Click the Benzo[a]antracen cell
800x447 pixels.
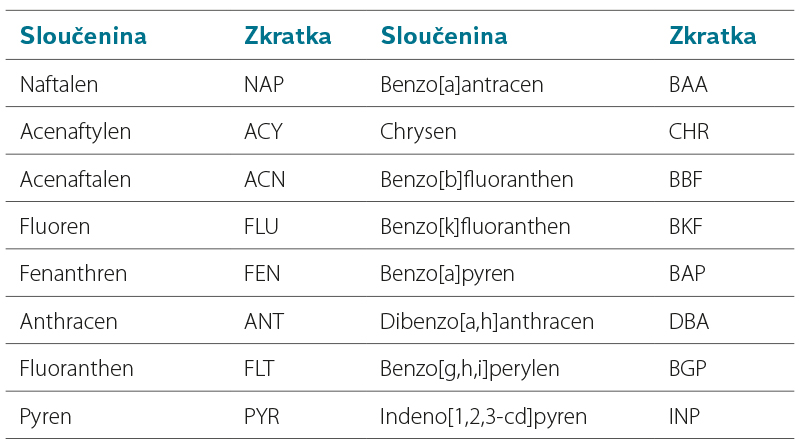pos(462,84)
